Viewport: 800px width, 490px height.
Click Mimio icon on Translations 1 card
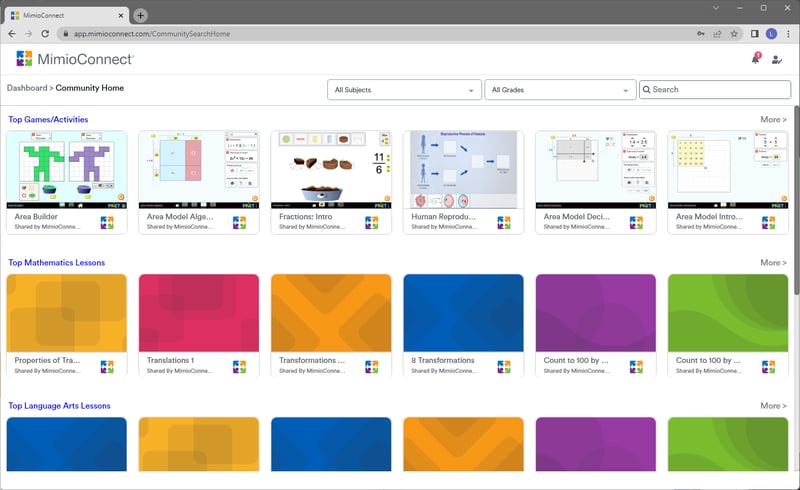[x=239, y=366]
